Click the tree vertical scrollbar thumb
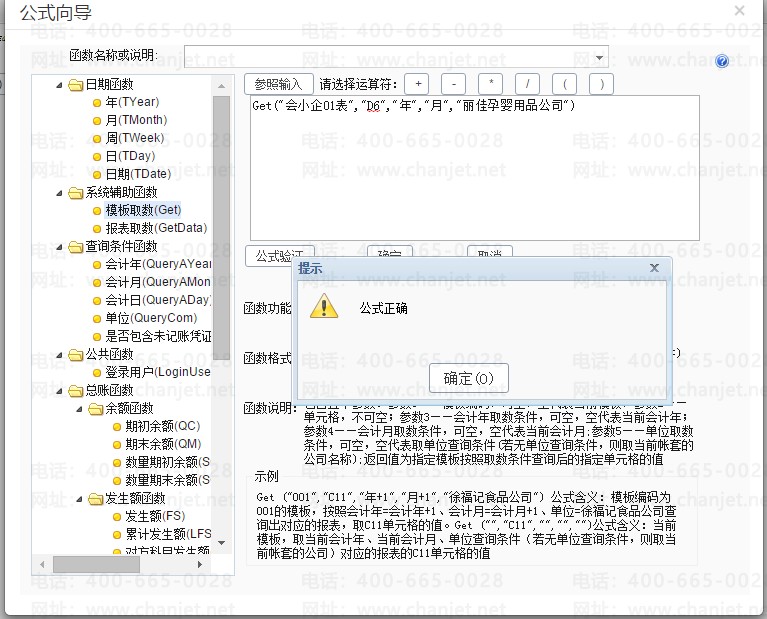767x619 pixels. (222, 230)
